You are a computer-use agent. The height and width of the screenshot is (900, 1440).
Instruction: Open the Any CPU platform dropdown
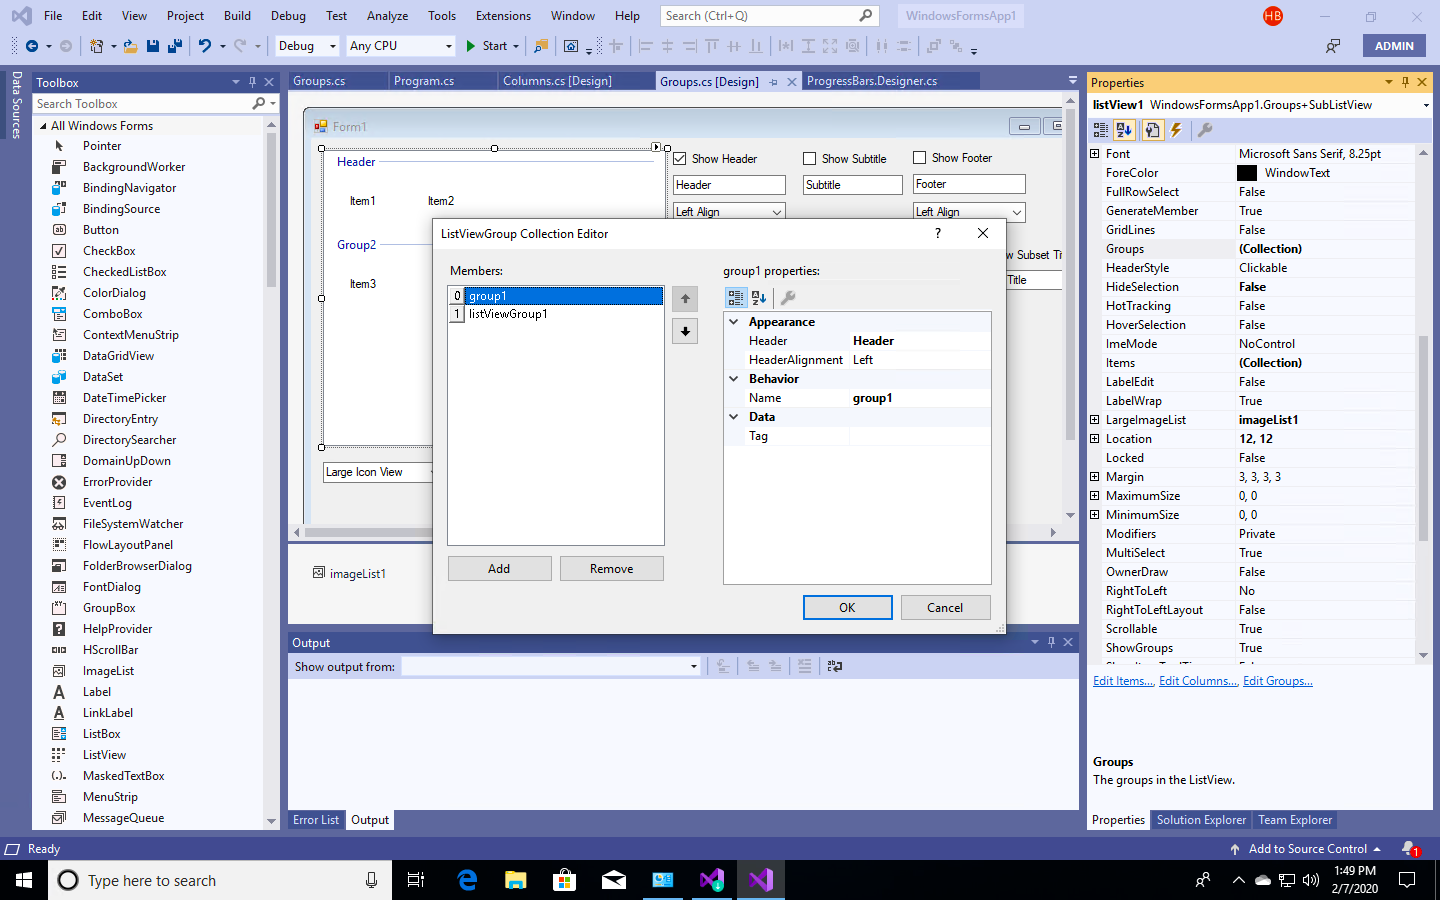click(451, 46)
